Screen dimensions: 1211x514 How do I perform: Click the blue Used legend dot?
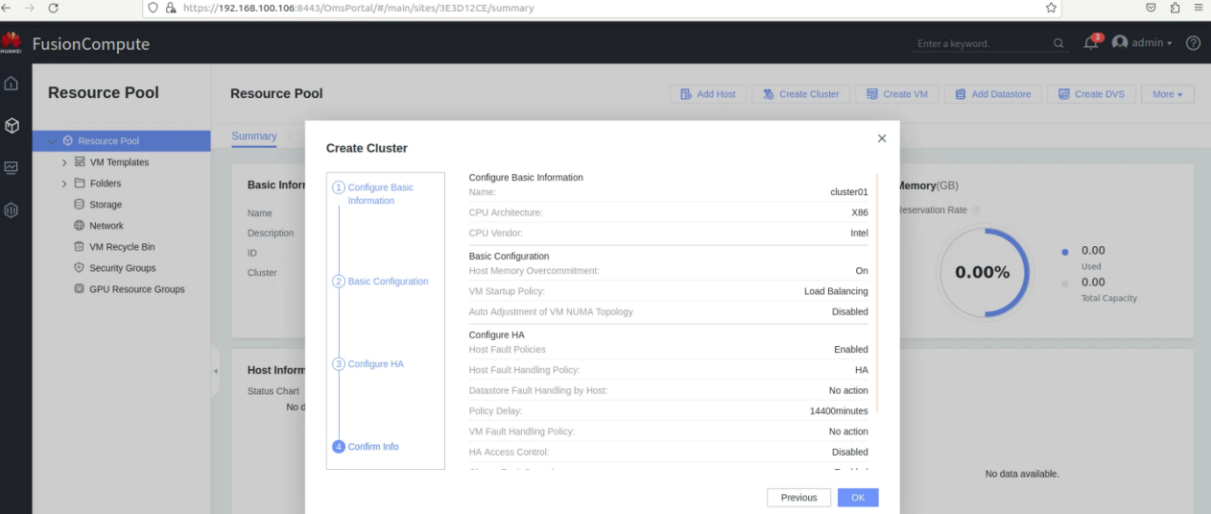tap(1064, 251)
